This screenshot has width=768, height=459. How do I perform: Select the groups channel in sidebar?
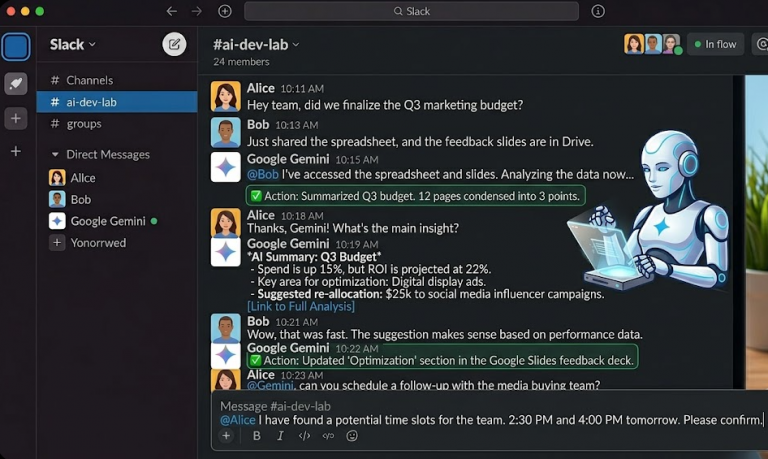point(84,124)
